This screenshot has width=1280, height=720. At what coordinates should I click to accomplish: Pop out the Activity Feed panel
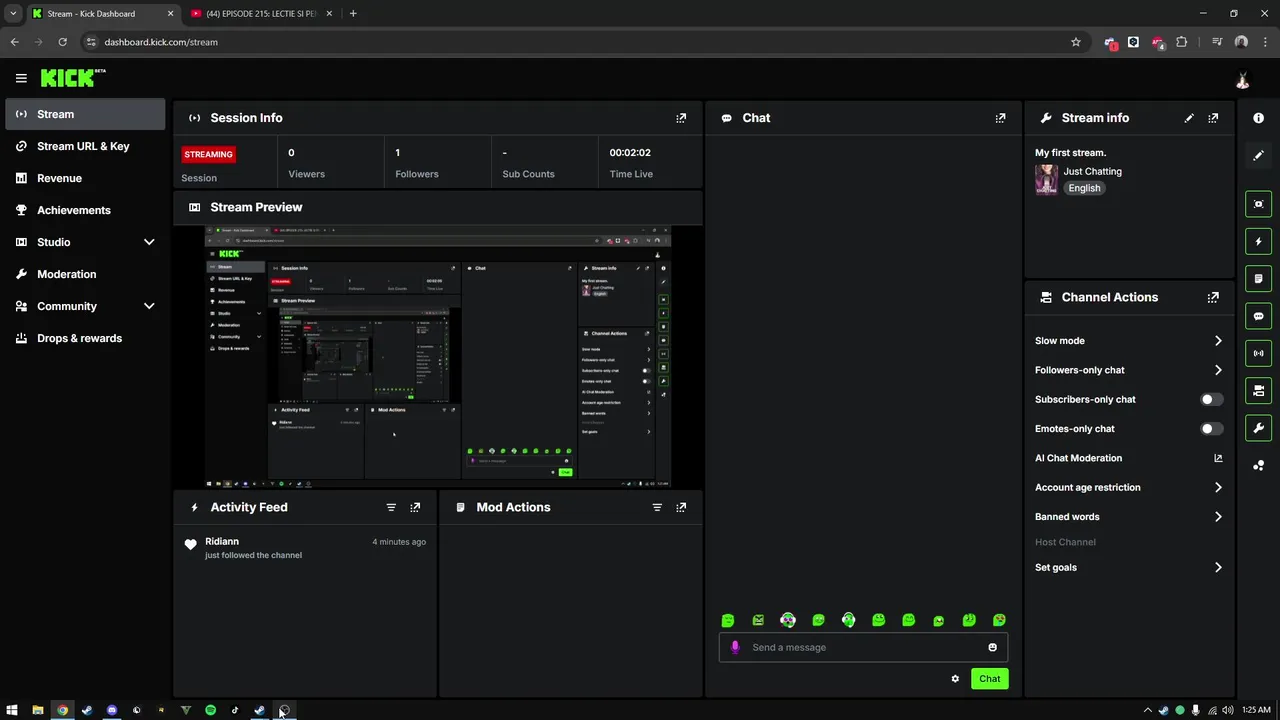(x=415, y=507)
